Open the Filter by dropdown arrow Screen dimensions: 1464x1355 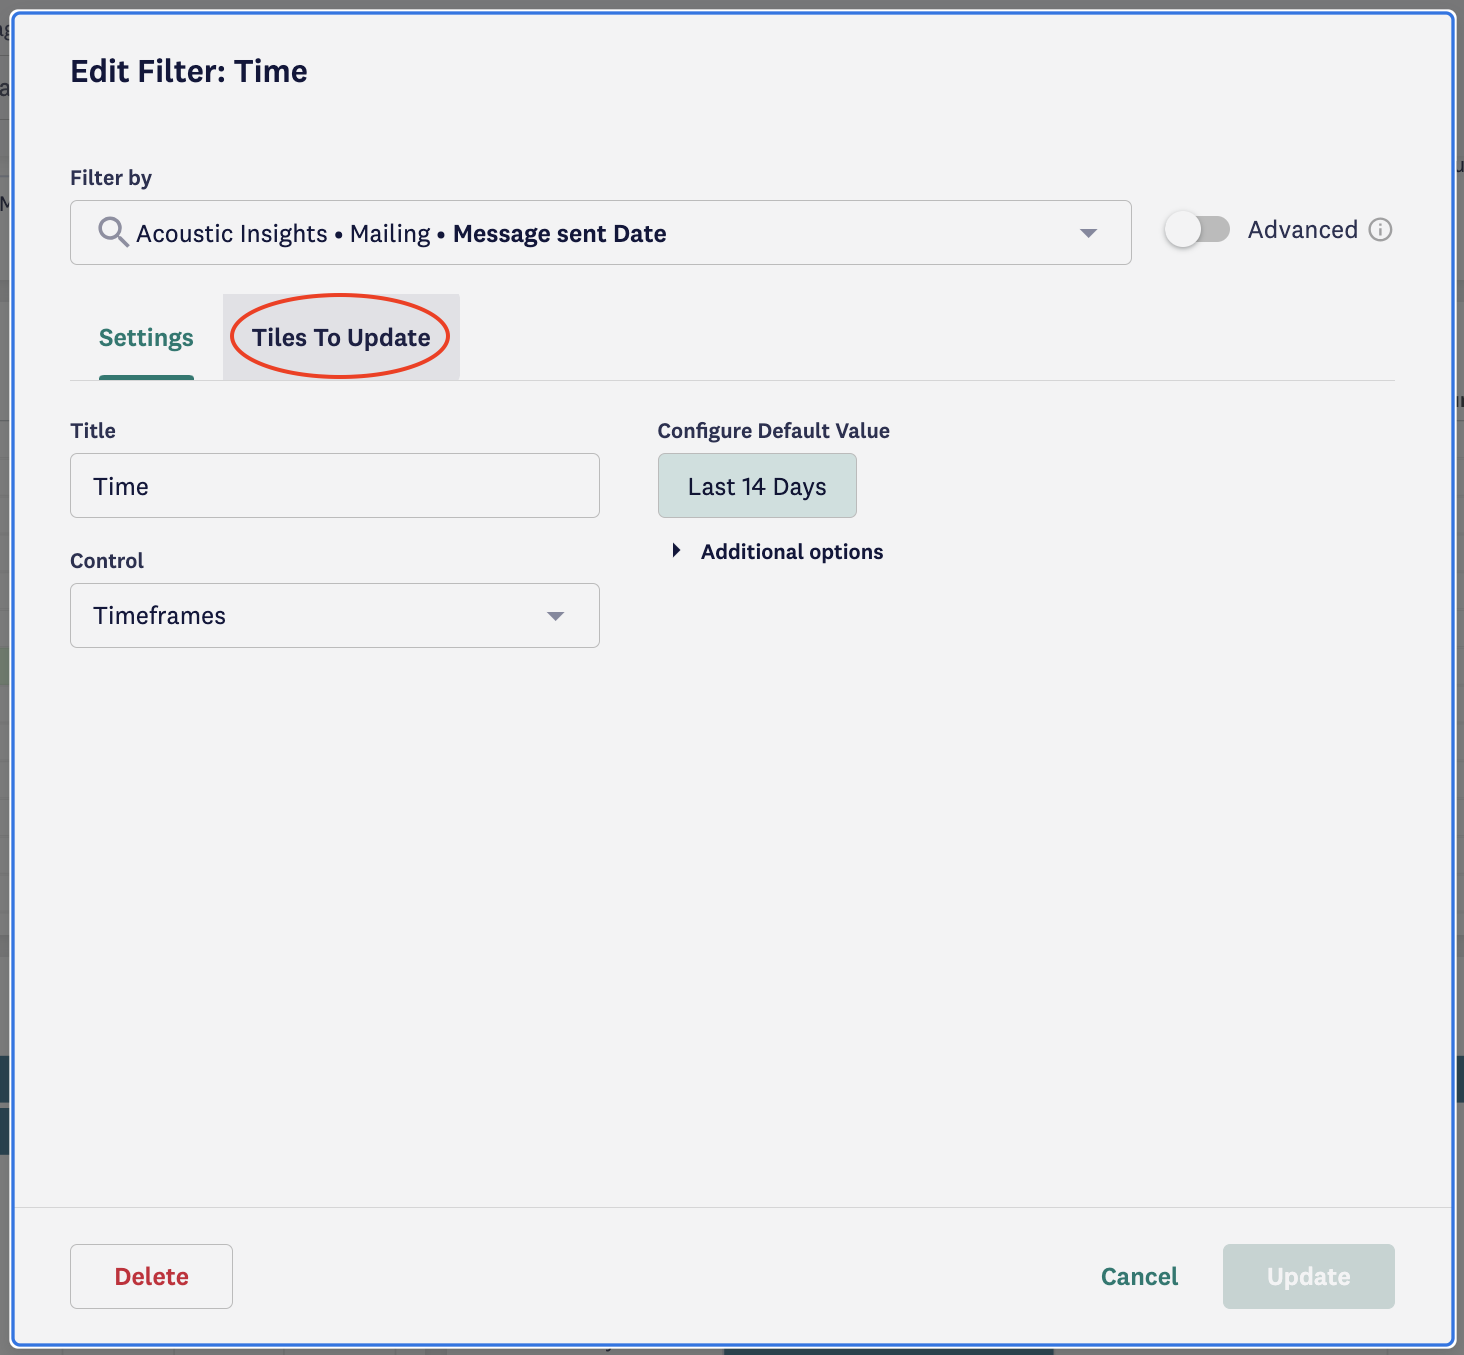[x=1088, y=233]
